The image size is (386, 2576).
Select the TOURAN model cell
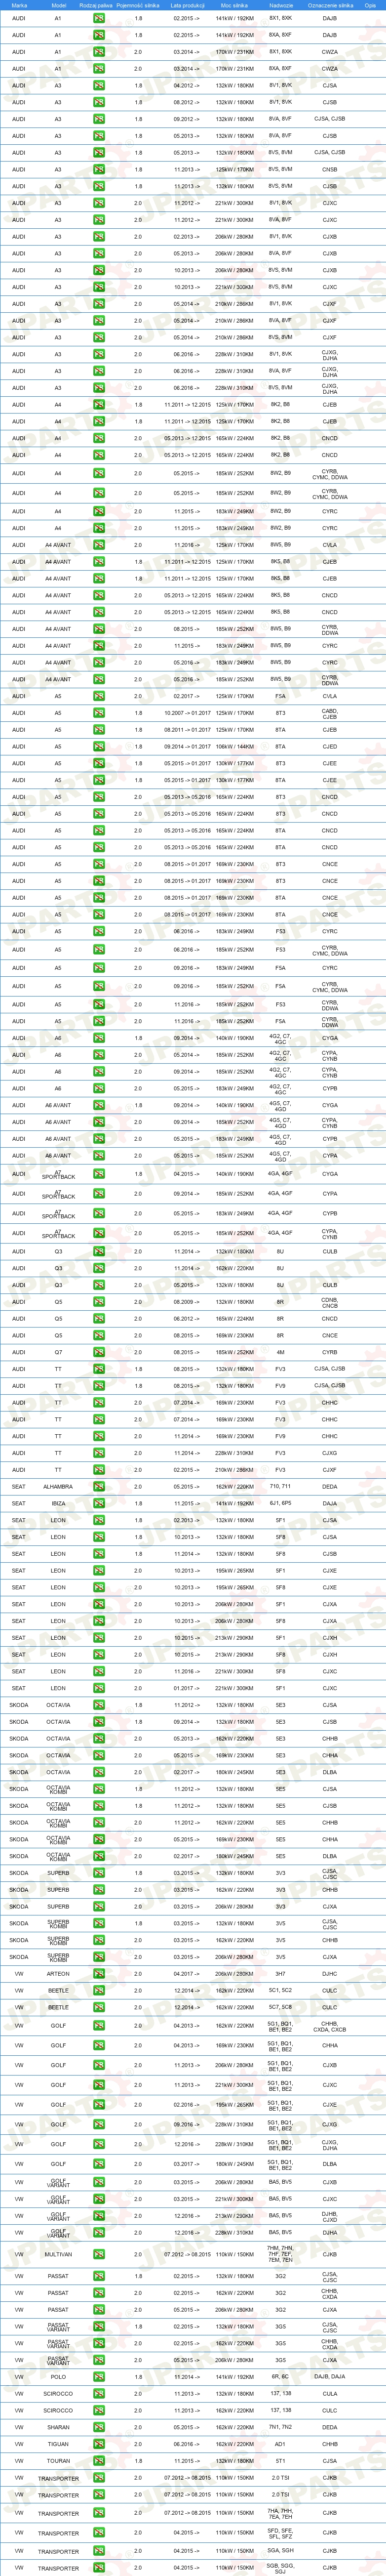tap(58, 2461)
